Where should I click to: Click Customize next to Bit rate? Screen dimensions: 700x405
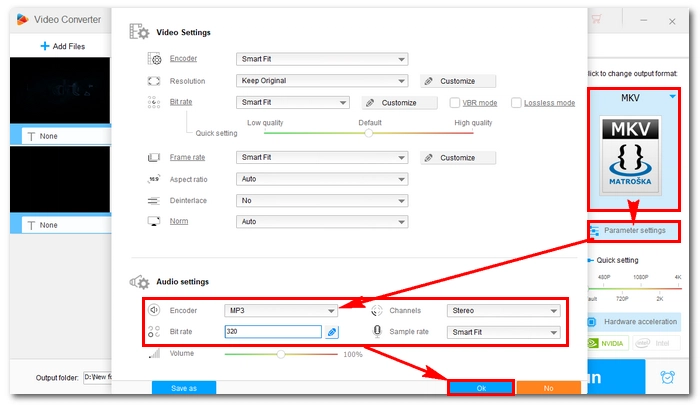point(399,103)
